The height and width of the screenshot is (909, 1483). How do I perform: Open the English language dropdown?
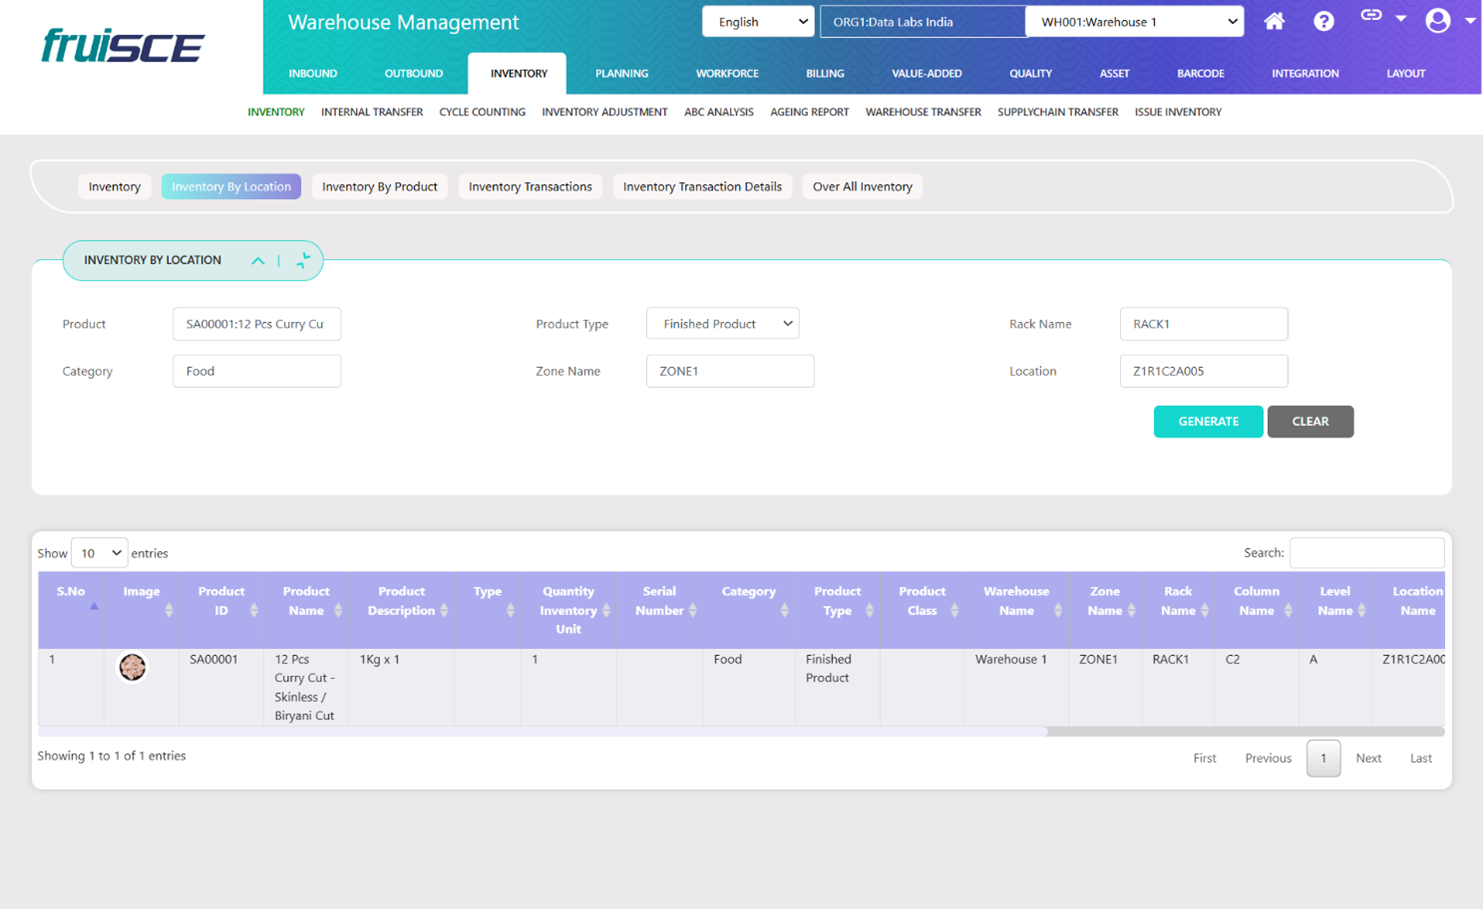pos(757,22)
